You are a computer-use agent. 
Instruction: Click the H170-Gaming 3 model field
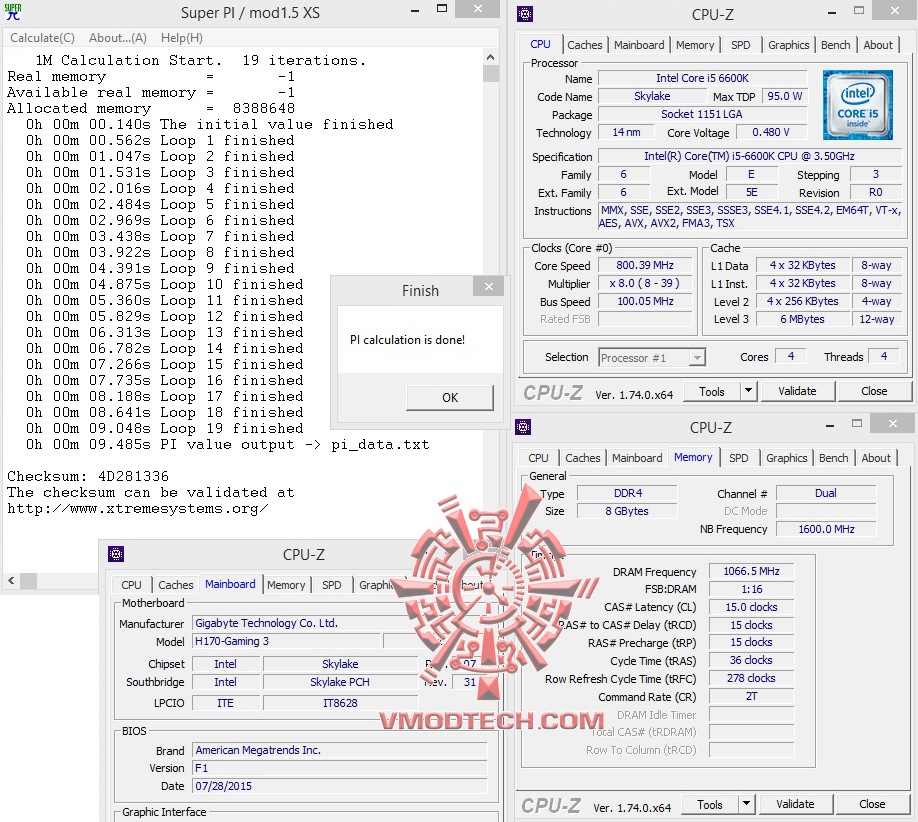pos(286,642)
